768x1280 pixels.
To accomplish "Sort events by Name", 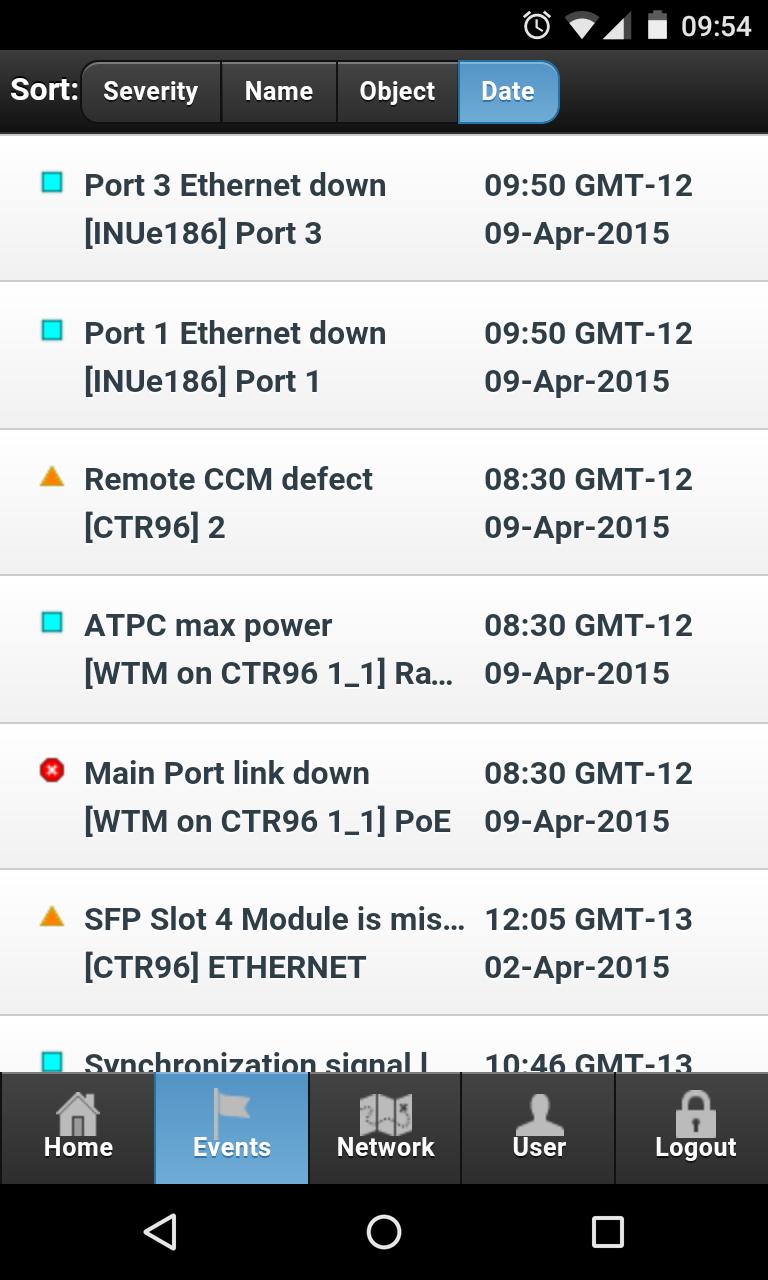I will pyautogui.click(x=279, y=92).
